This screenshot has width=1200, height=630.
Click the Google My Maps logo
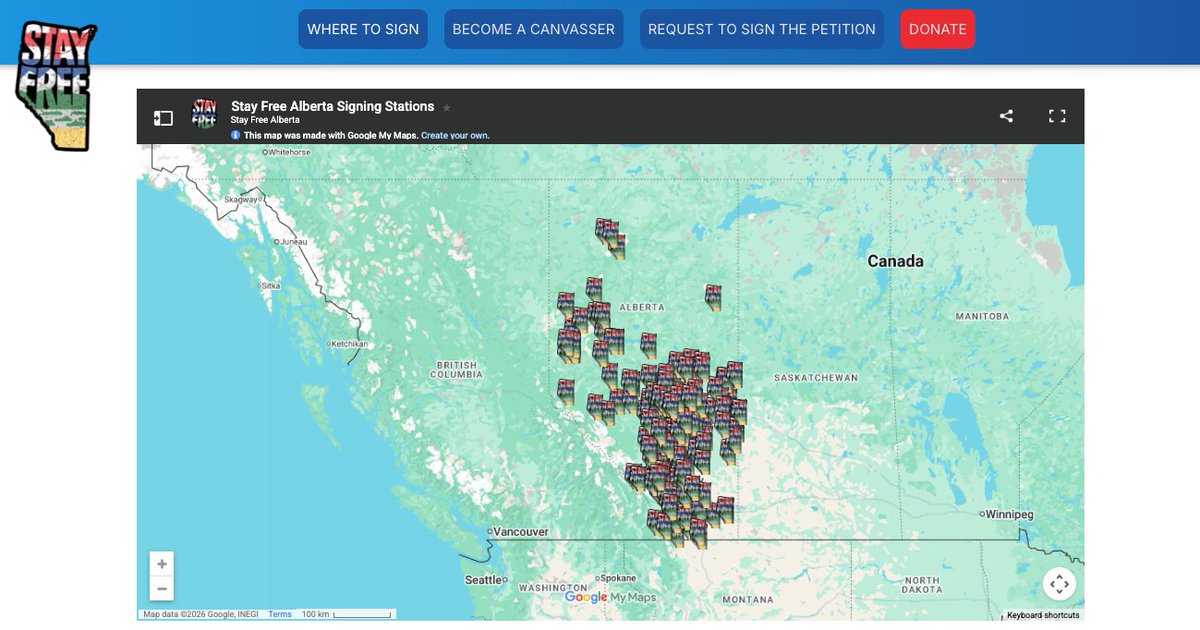pos(610,597)
